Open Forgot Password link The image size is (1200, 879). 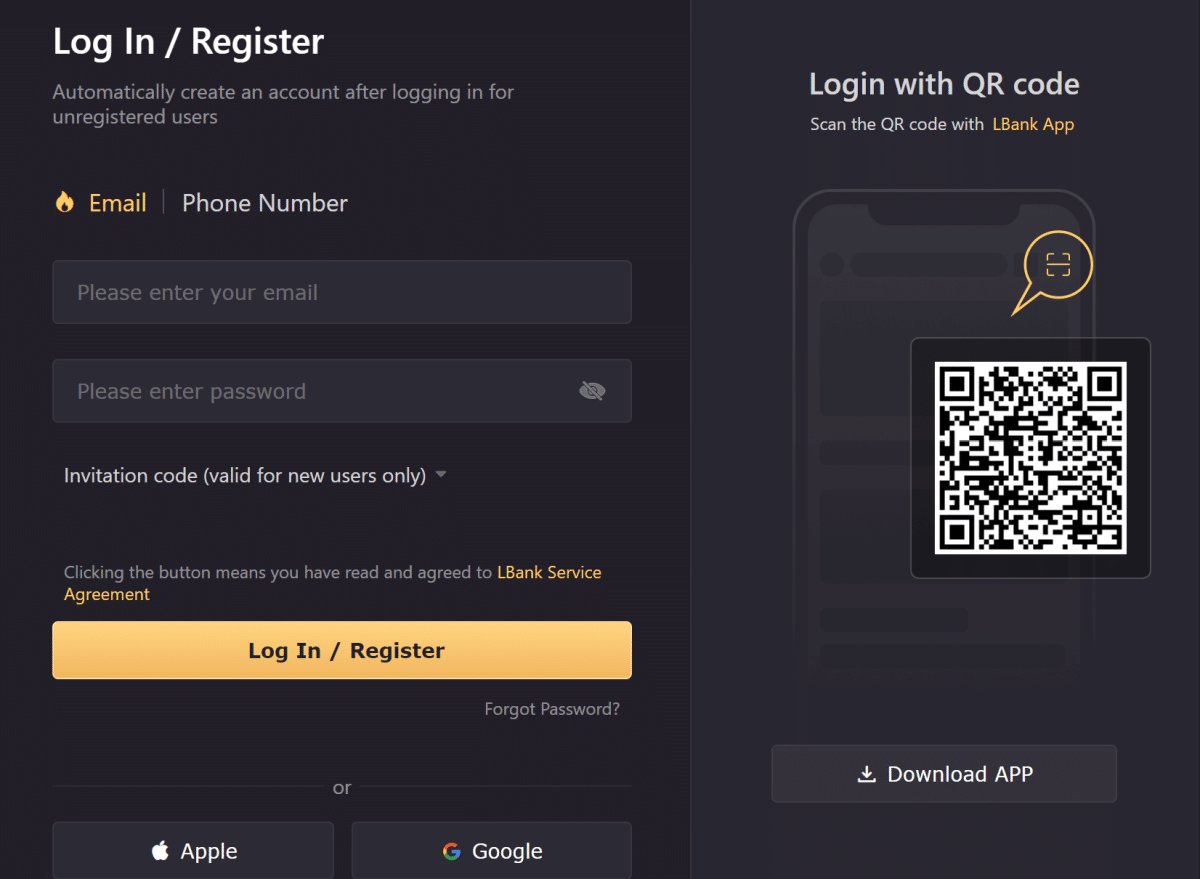pos(552,709)
